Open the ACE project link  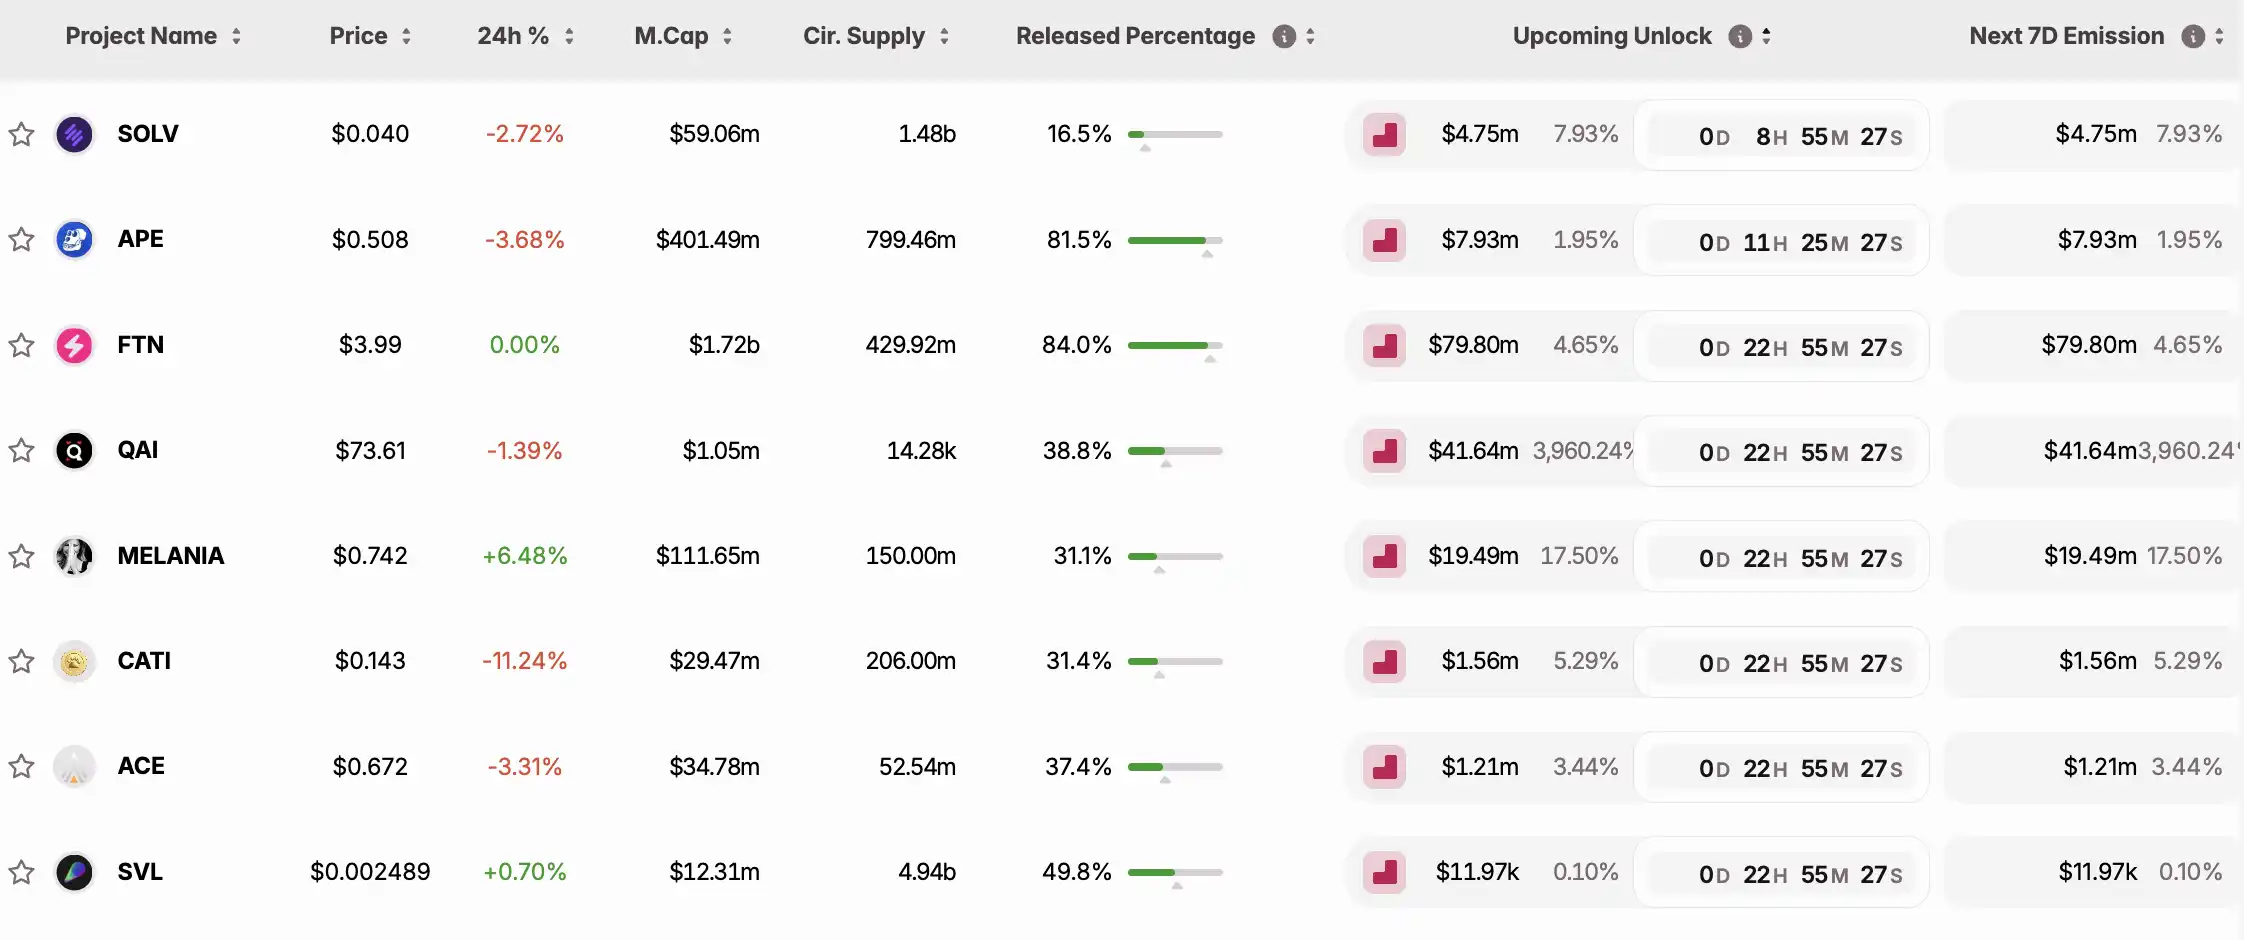point(141,767)
